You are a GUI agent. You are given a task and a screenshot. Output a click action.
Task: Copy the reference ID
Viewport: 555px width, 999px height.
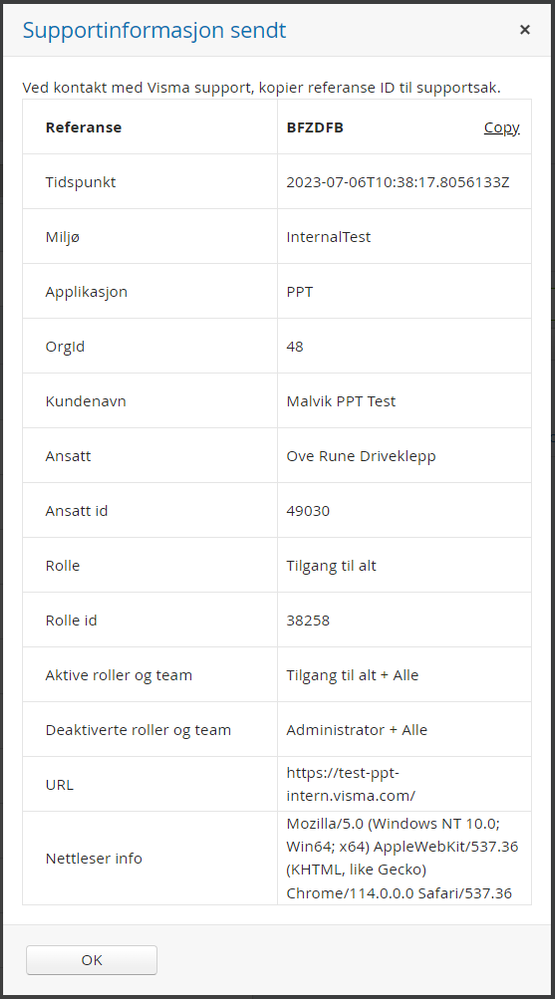(x=501, y=127)
